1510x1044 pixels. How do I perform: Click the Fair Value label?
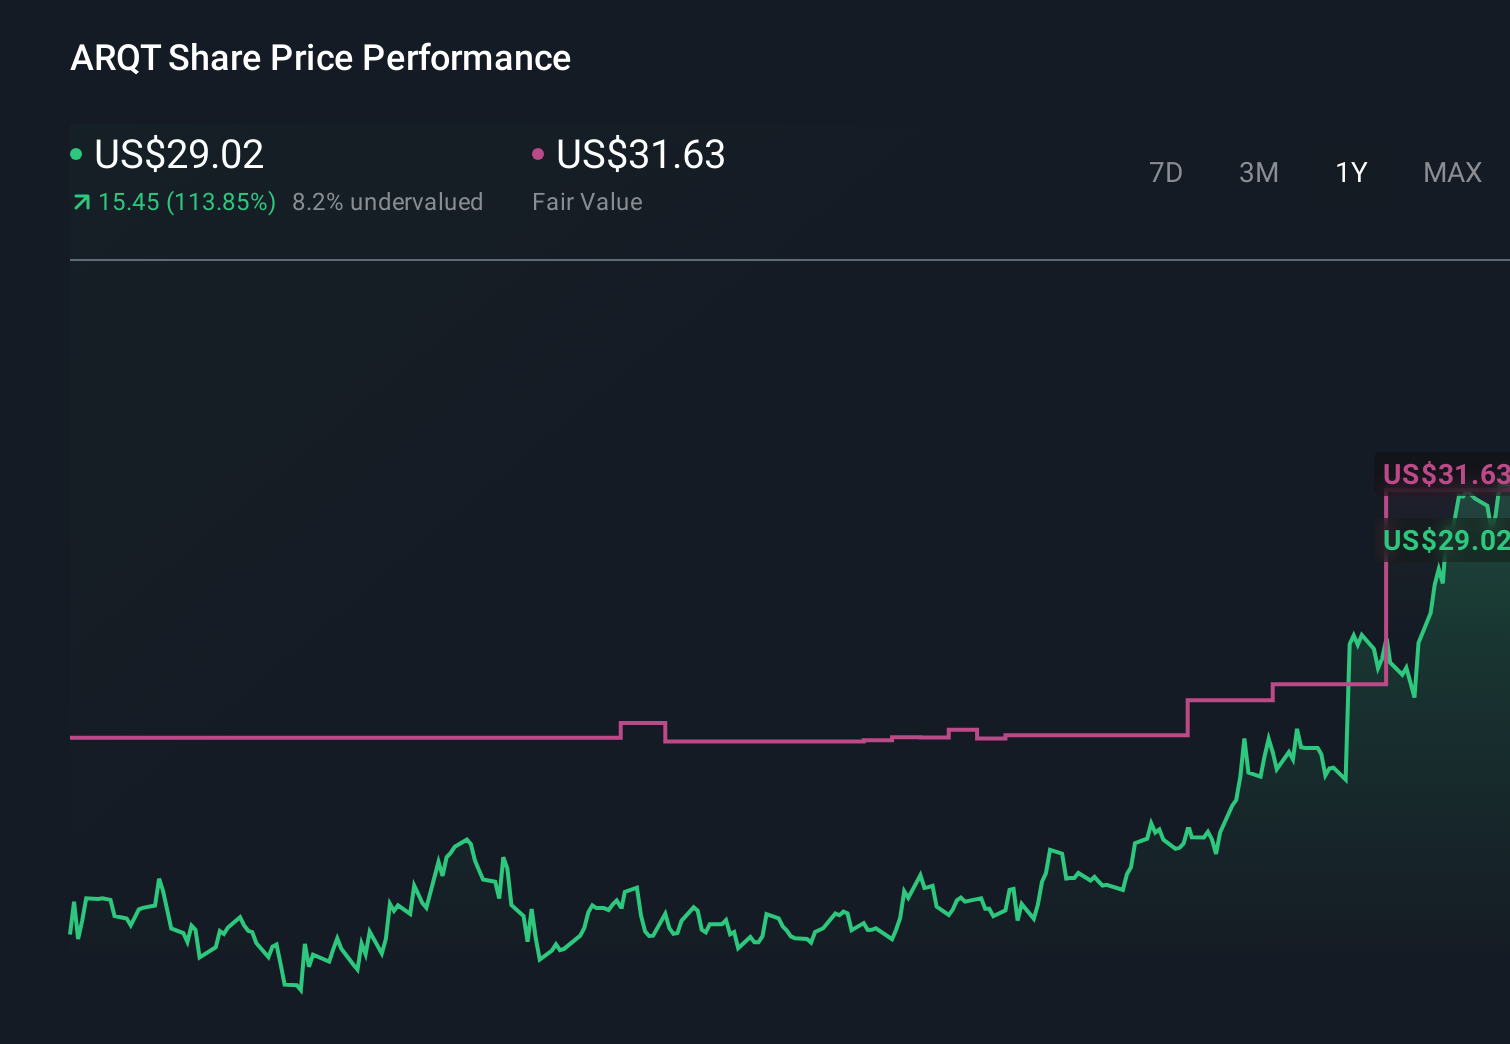tap(587, 202)
